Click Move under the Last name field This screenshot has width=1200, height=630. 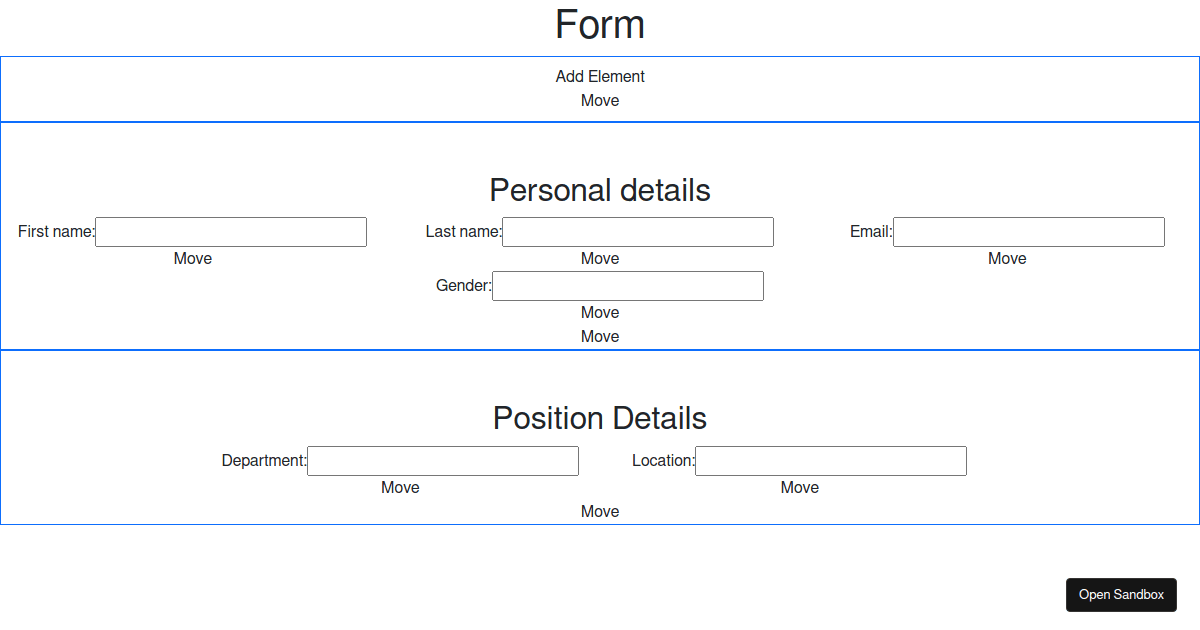click(600, 258)
